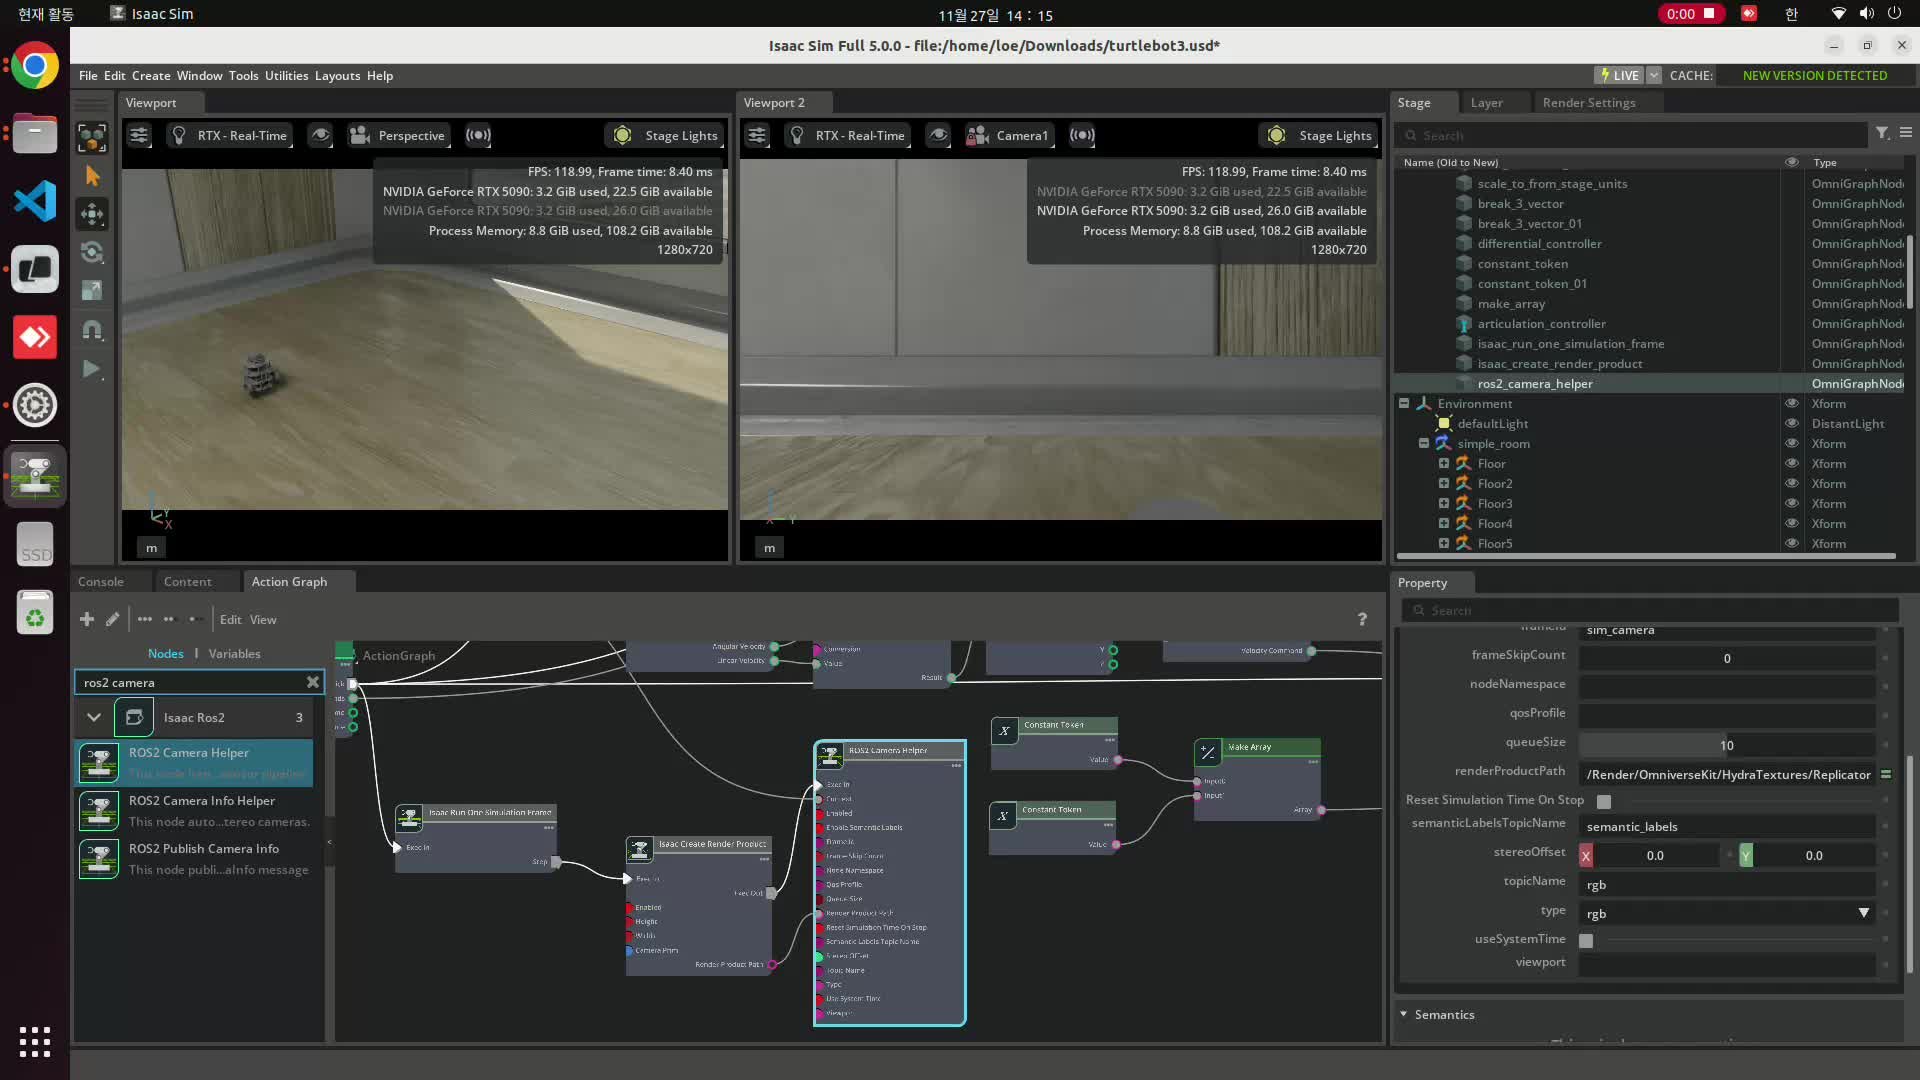Click NEW VERSION DETECTED notification
This screenshot has height=1080, width=1920.
[1814, 75]
